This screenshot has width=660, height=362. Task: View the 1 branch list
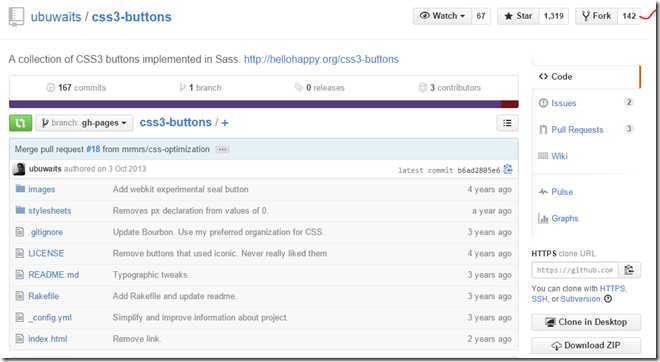point(200,88)
